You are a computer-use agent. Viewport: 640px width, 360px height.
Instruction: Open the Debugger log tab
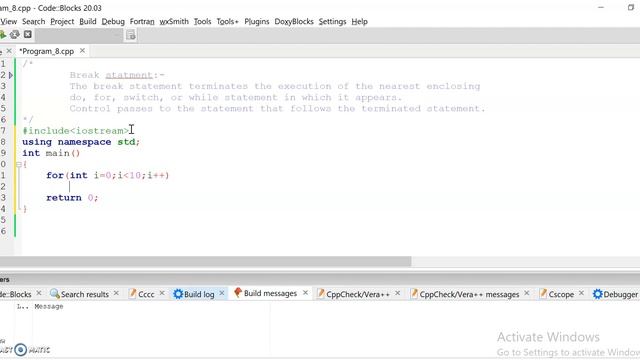[616, 294]
